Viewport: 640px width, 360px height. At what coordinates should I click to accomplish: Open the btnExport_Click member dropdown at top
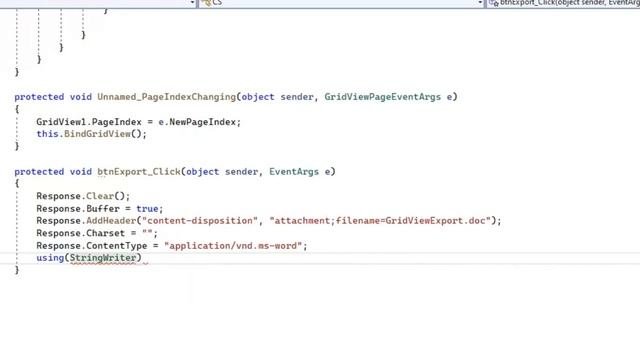click(x=563, y=3)
